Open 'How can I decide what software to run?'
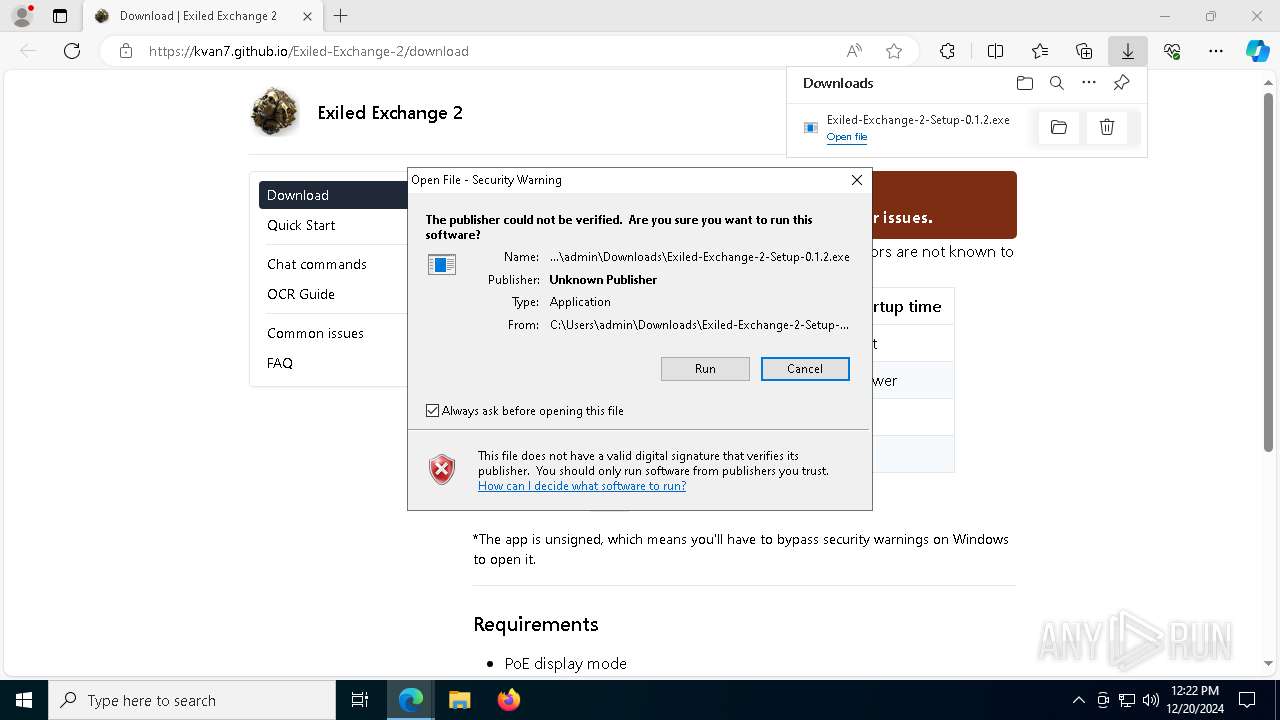This screenshot has width=1280, height=720. pyautogui.click(x=582, y=486)
